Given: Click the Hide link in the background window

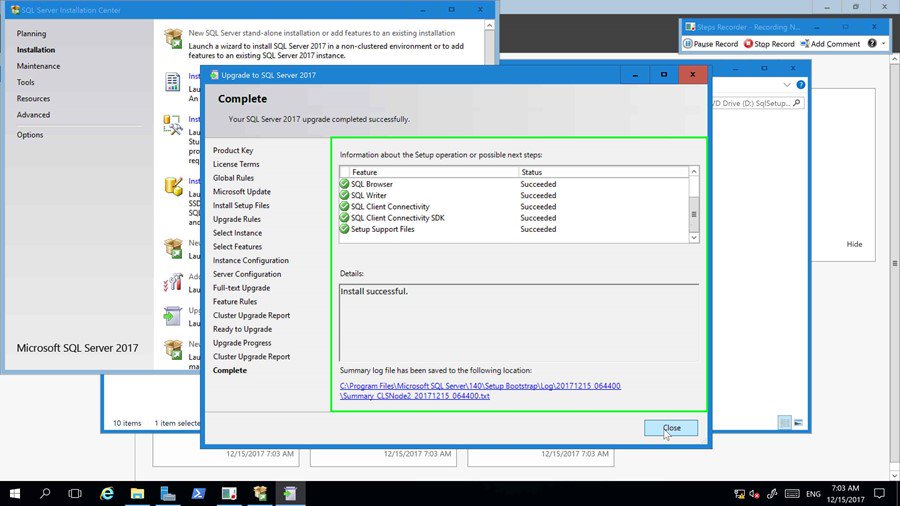Looking at the screenshot, I should point(854,244).
